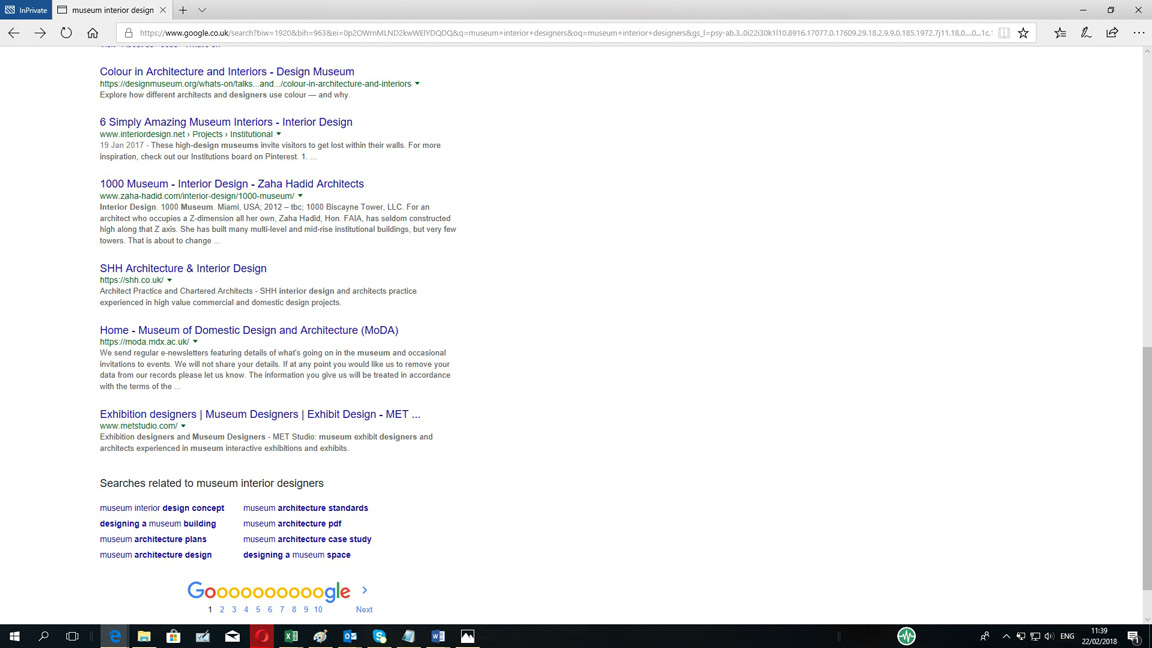Open the Share icon in toolbar
This screenshot has width=1152, height=648.
[x=1112, y=33]
